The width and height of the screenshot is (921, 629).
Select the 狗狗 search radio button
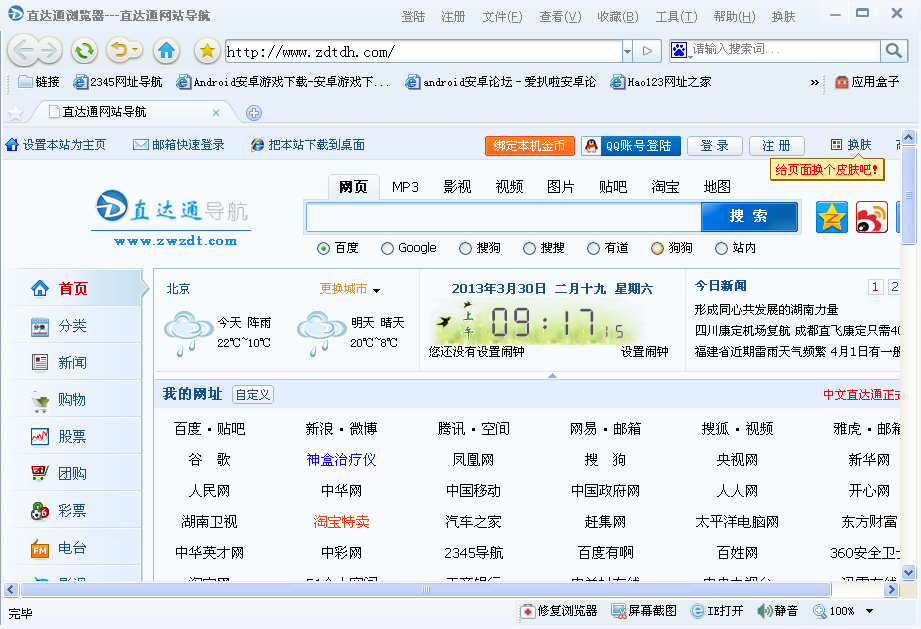(x=657, y=248)
